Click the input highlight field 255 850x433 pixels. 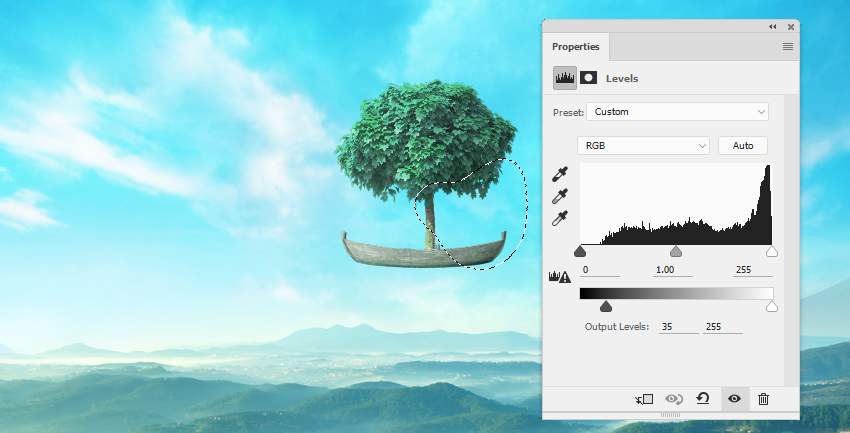click(x=752, y=270)
